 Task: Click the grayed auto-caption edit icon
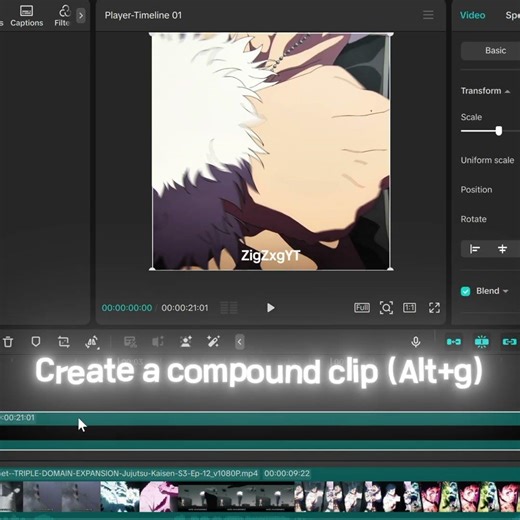point(130,342)
